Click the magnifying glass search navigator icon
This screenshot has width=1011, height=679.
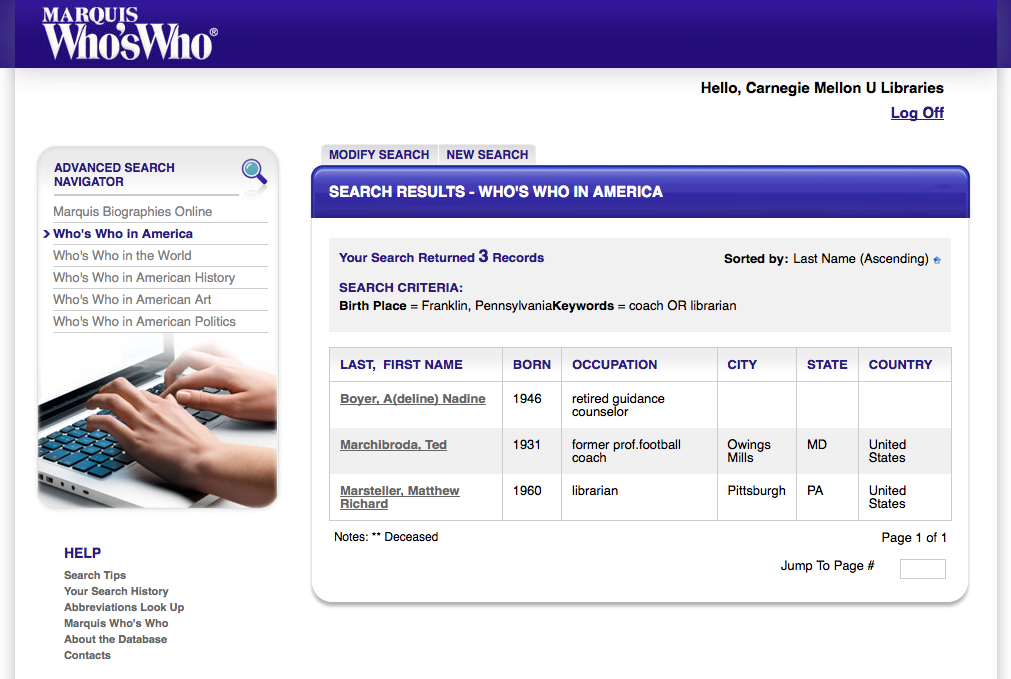point(254,173)
